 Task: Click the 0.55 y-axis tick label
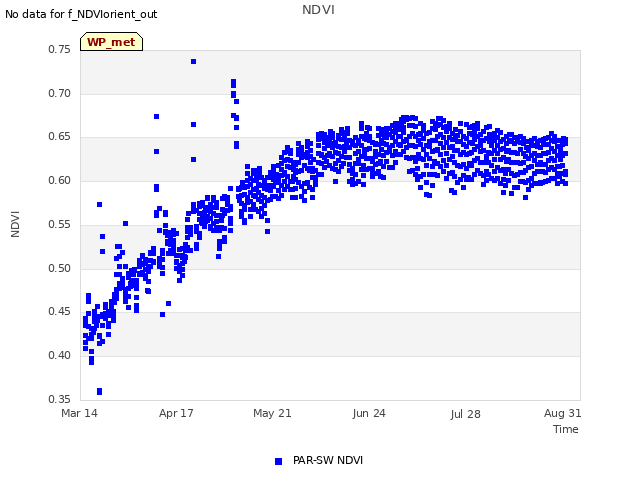59,224
